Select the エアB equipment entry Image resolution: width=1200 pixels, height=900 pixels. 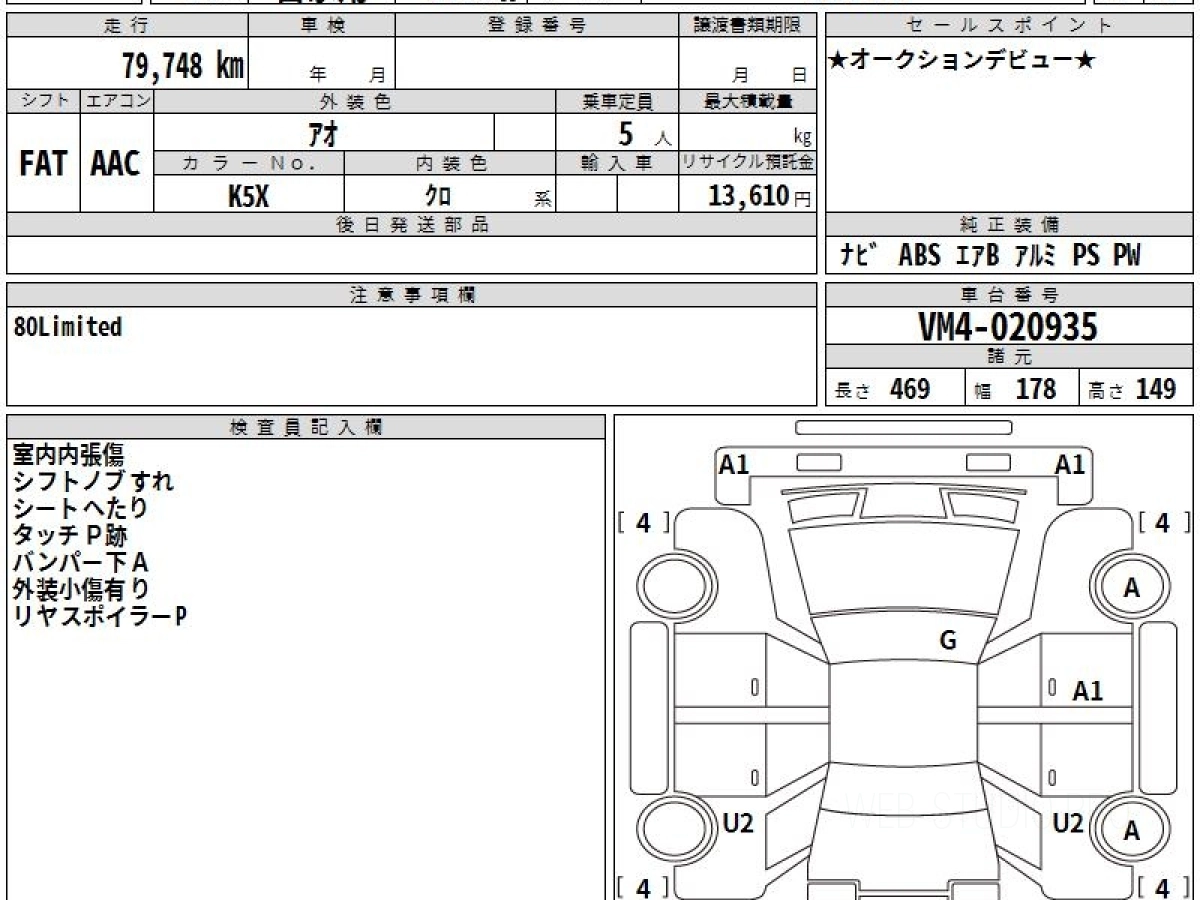click(x=977, y=255)
